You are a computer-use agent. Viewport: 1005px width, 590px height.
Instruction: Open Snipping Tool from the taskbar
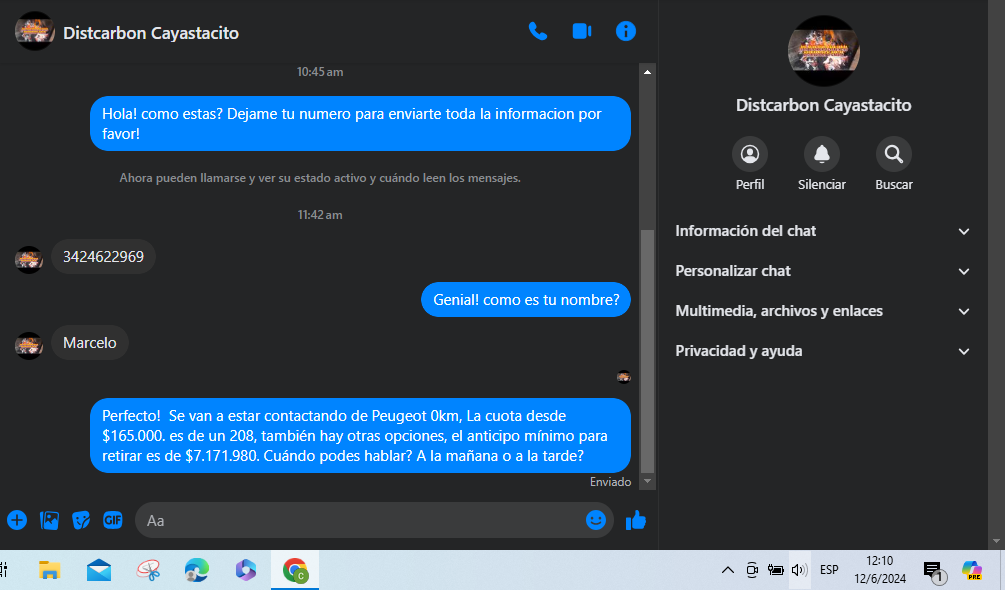148,570
